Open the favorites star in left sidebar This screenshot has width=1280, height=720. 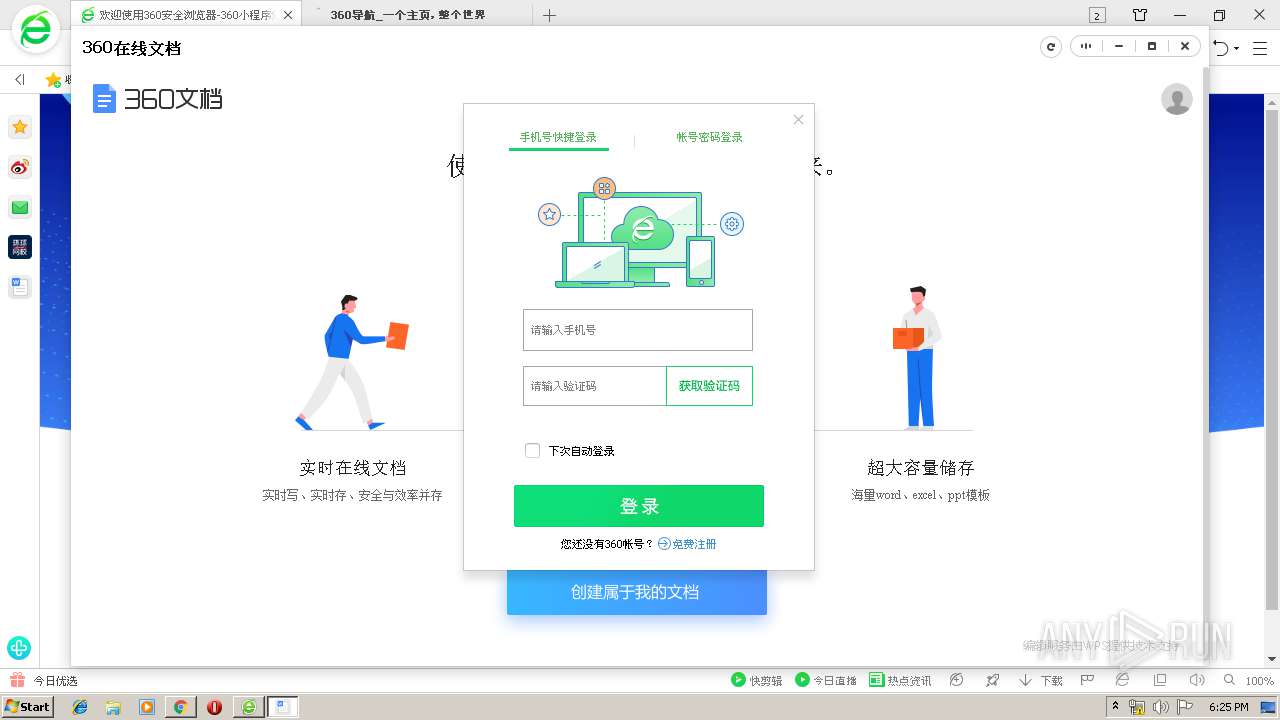click(x=19, y=127)
